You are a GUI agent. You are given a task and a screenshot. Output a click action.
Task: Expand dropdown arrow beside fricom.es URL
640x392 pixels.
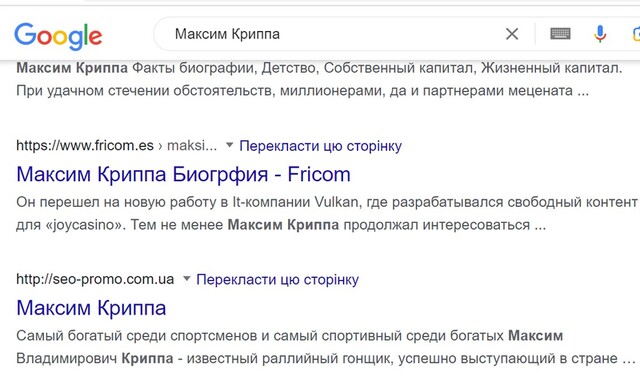click(229, 145)
